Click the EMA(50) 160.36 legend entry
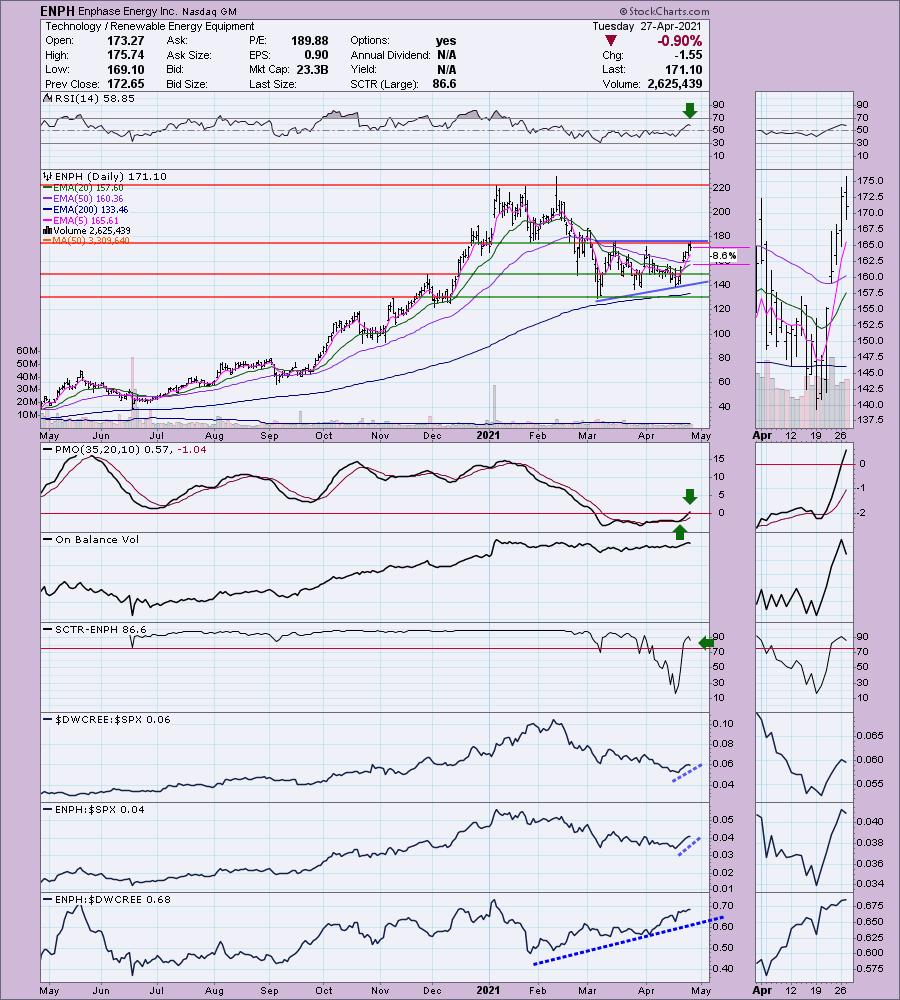 [x=88, y=199]
